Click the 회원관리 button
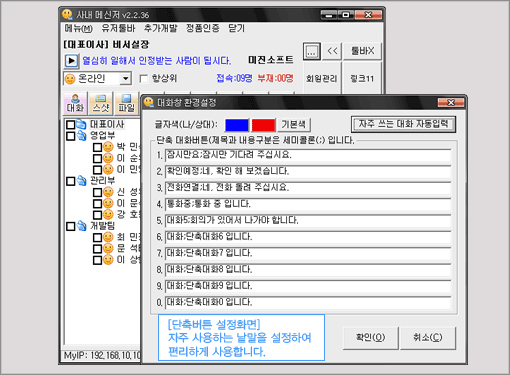The width and height of the screenshot is (510, 375). (322, 79)
